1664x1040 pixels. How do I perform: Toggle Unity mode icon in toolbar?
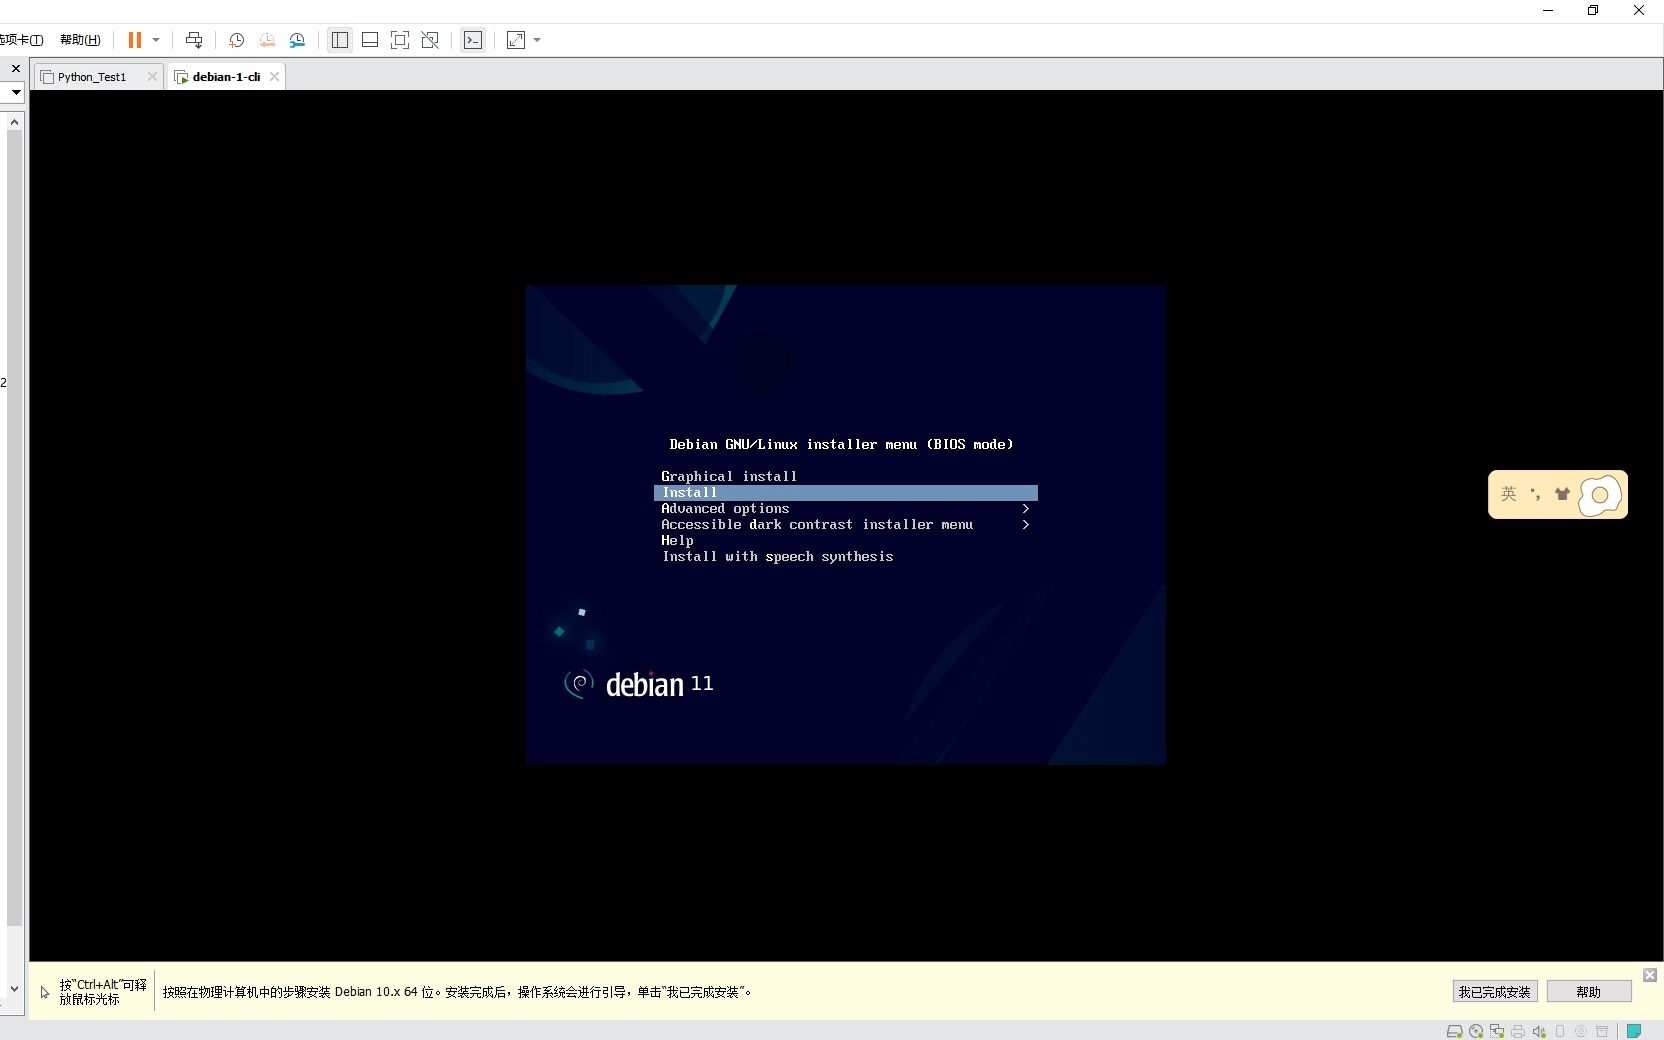430,40
